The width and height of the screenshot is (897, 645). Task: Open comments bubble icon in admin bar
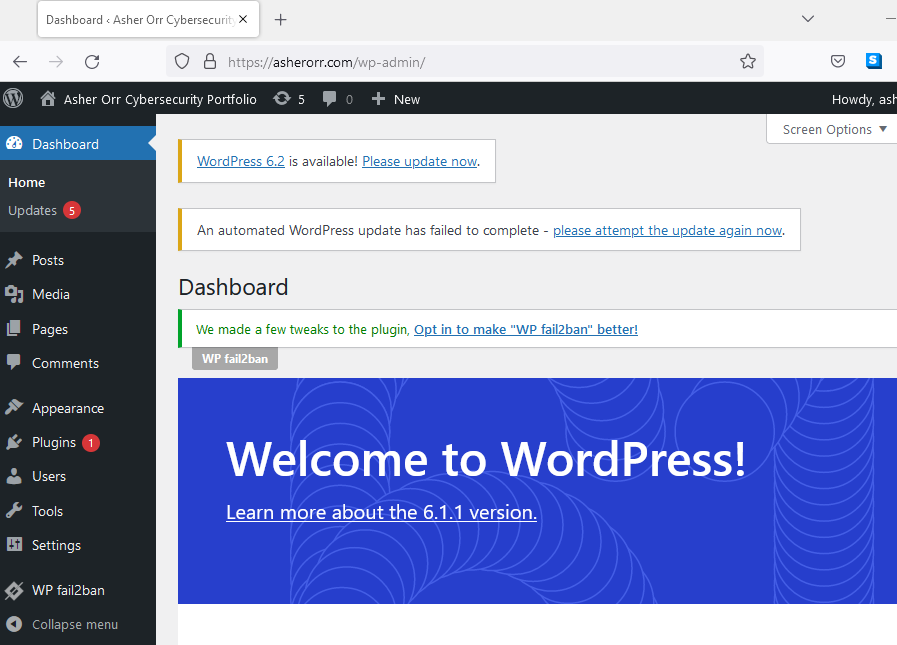point(330,99)
